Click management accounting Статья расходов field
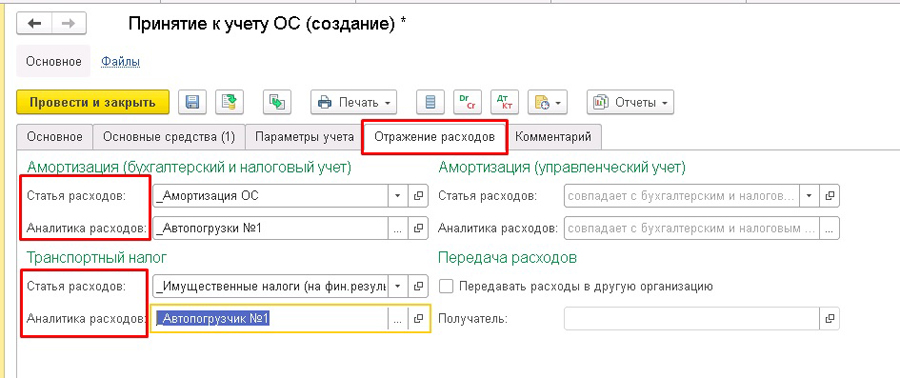This screenshot has width=900, height=378. coord(681,196)
